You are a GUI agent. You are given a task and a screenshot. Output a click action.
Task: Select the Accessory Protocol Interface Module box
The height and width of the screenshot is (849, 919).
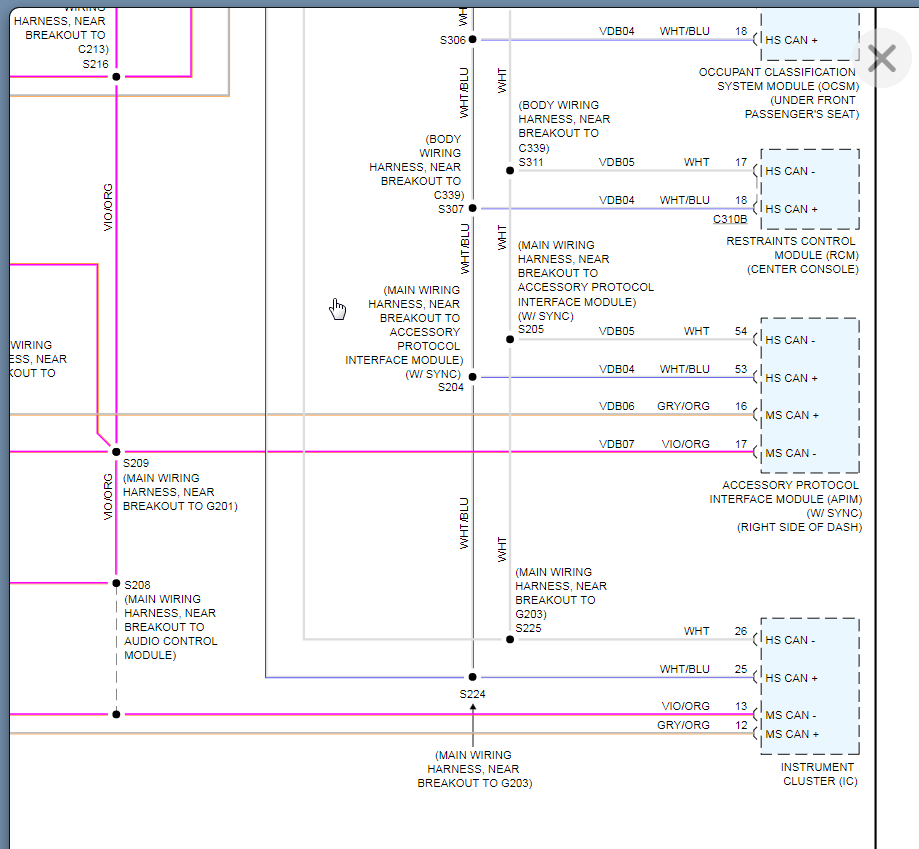point(809,396)
